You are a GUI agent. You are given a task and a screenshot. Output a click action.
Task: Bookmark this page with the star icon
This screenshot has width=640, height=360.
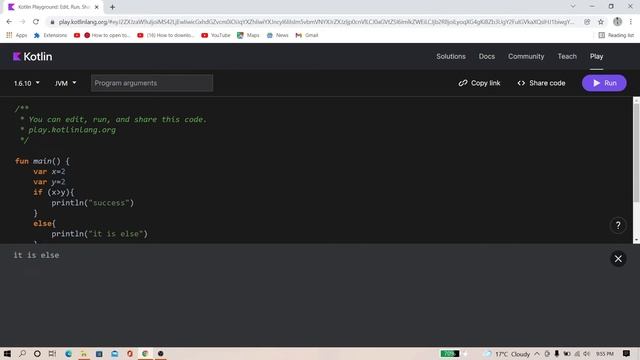600,22
